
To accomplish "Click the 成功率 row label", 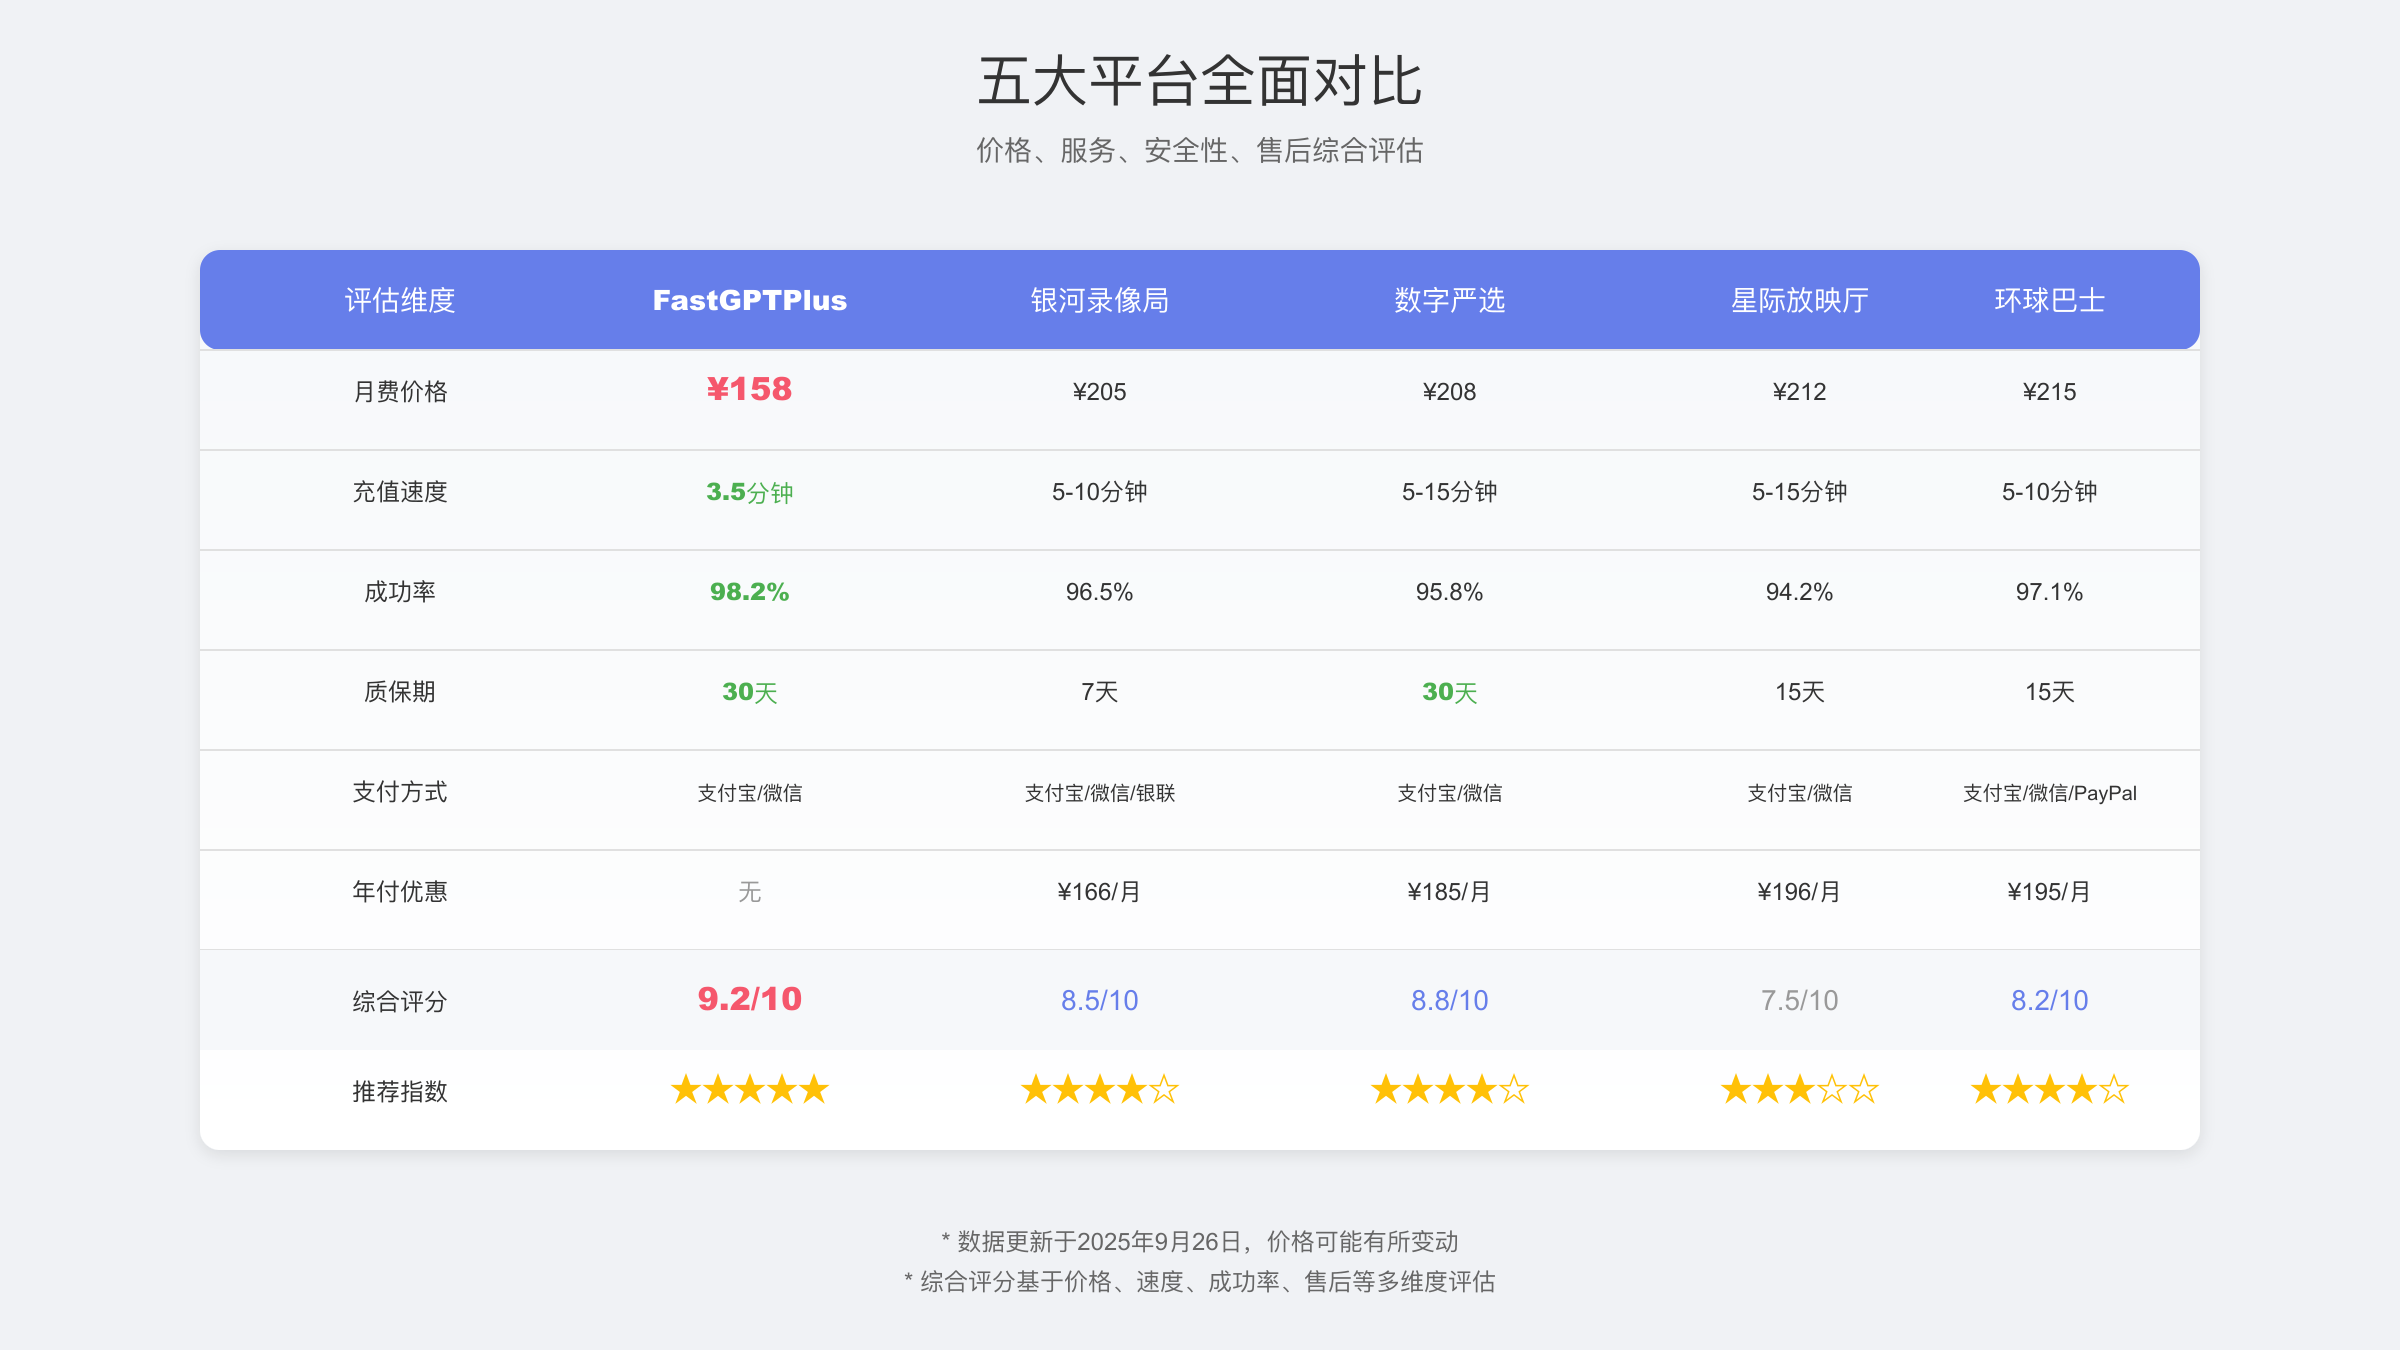I will (400, 591).
